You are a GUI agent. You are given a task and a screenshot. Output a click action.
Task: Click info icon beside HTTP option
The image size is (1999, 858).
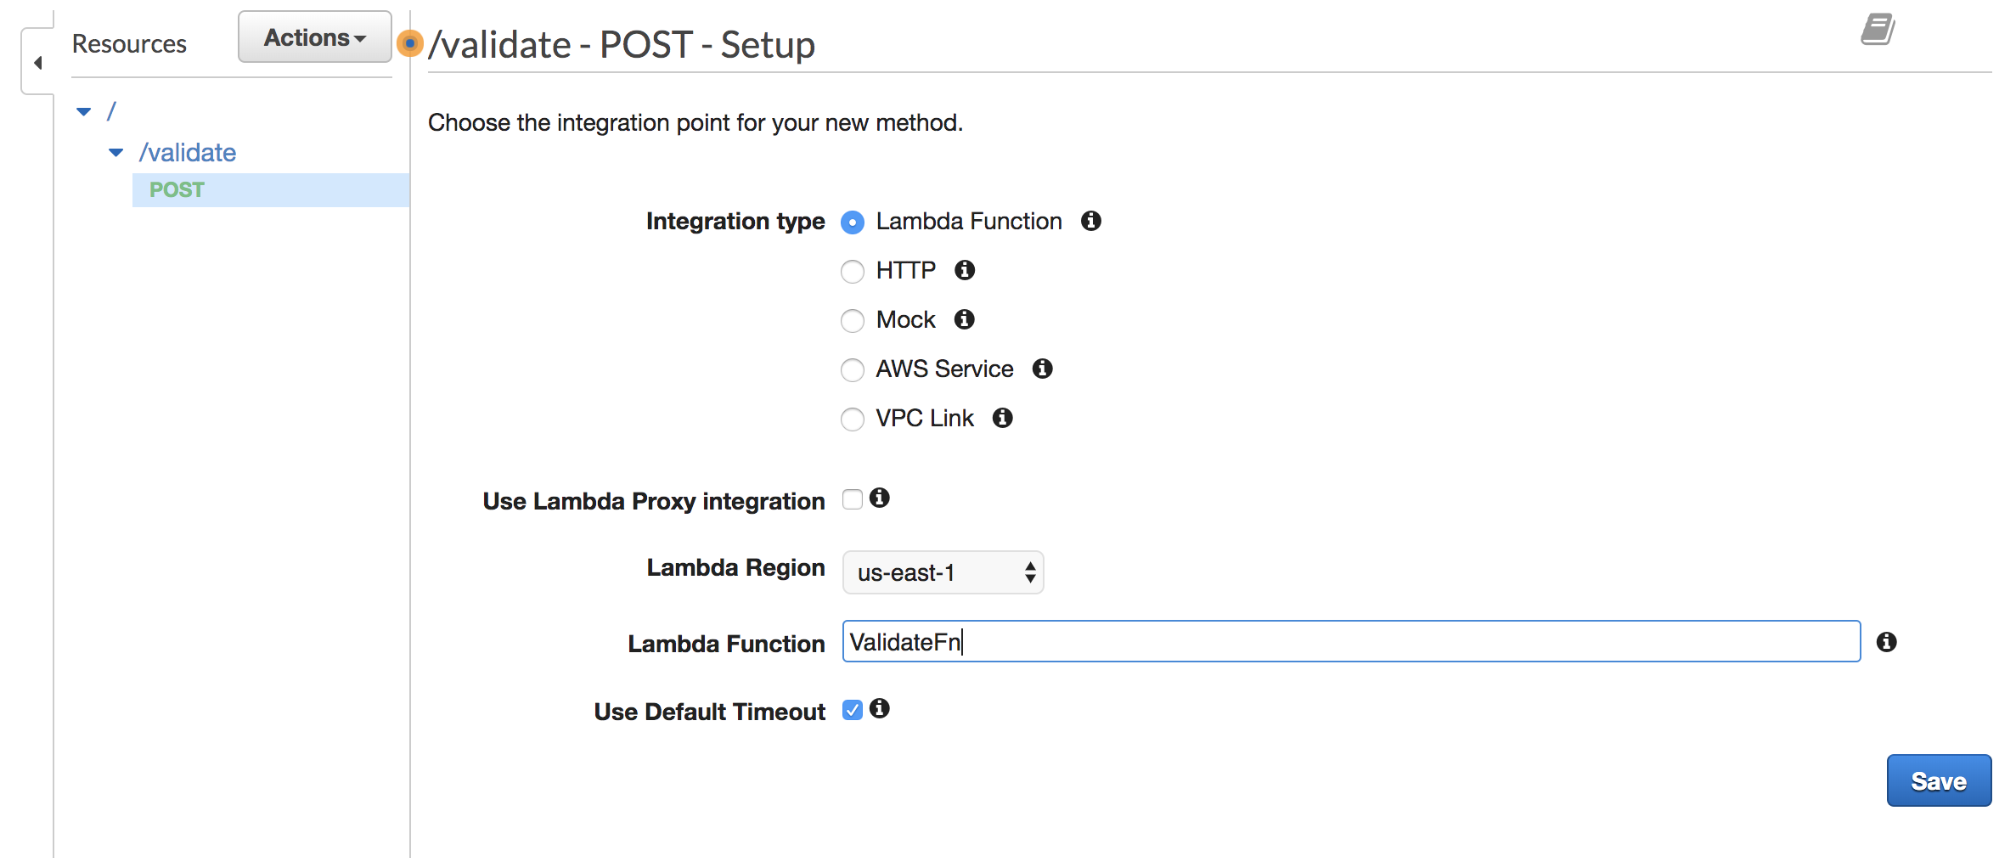(x=965, y=270)
